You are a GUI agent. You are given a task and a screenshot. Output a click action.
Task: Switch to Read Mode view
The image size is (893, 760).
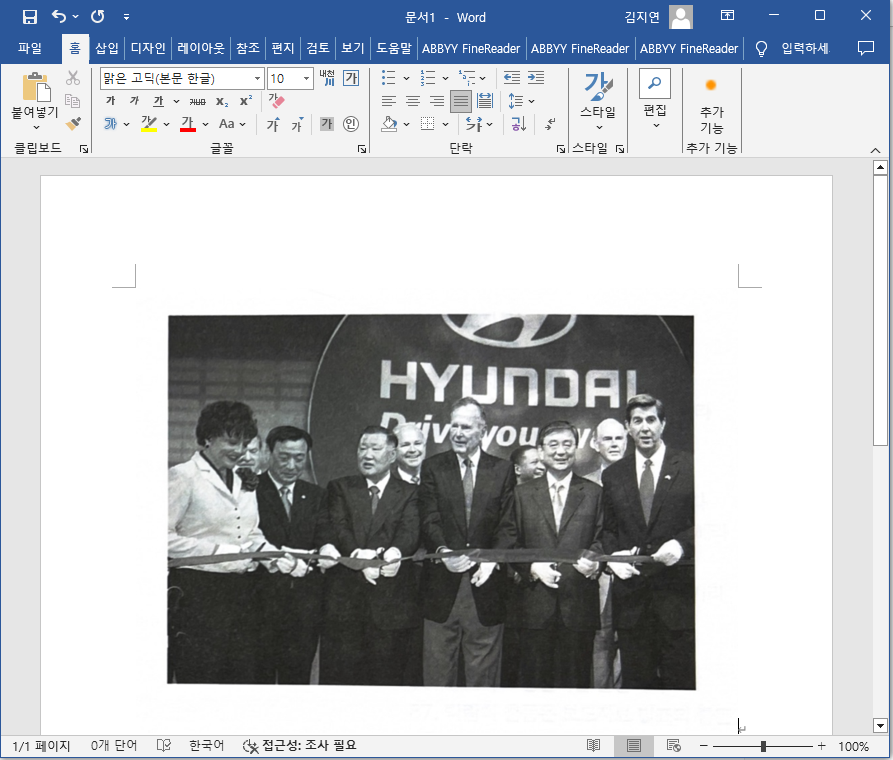[593, 745]
